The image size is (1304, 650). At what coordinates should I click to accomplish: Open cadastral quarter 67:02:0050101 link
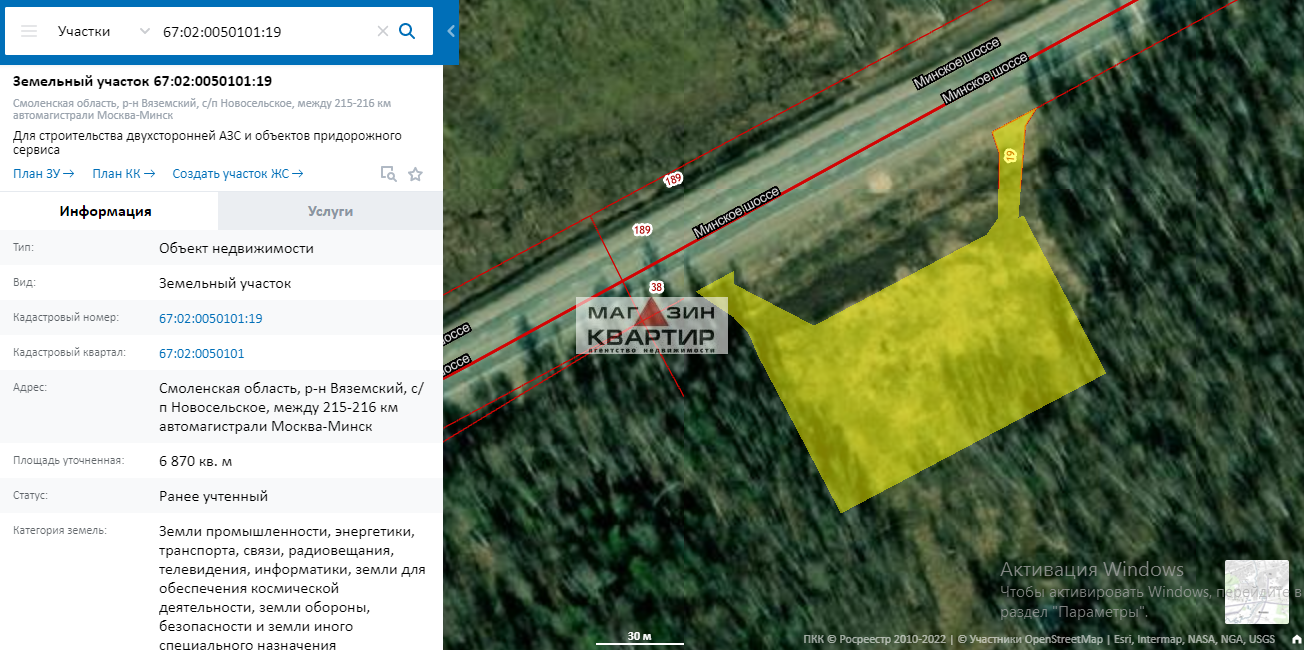[x=201, y=353]
